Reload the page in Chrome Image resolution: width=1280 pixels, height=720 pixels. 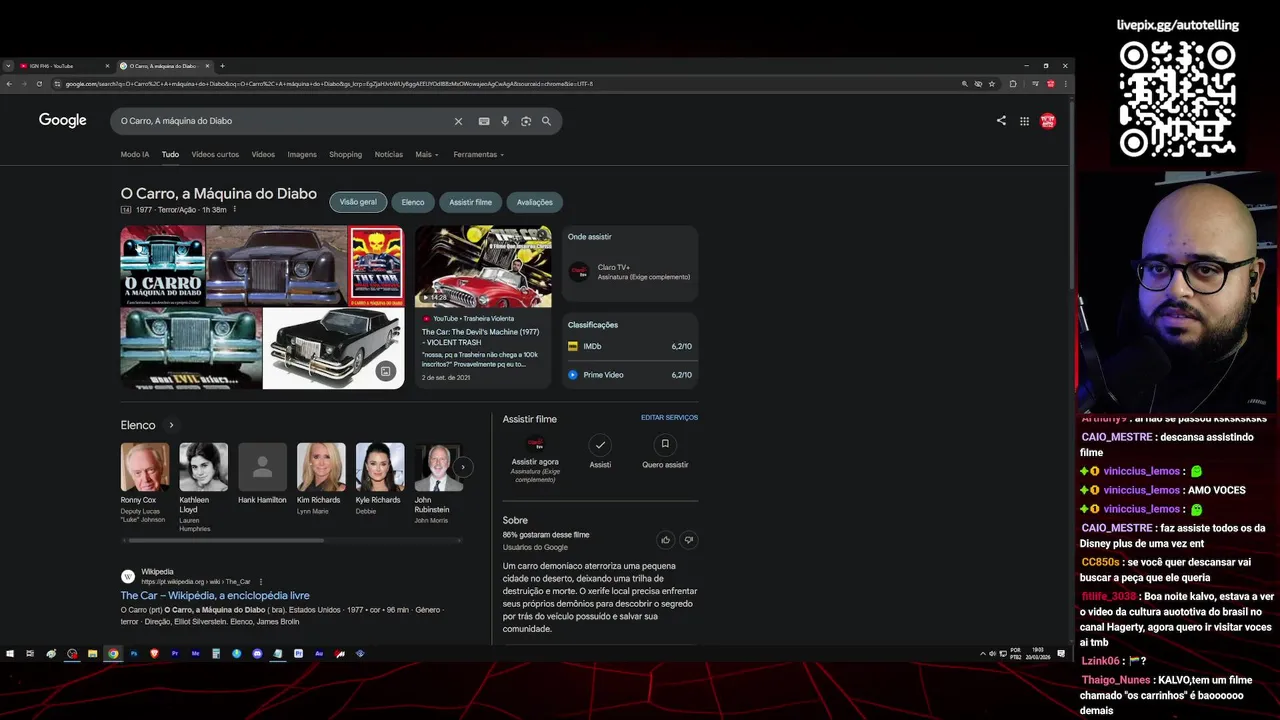[x=39, y=84]
